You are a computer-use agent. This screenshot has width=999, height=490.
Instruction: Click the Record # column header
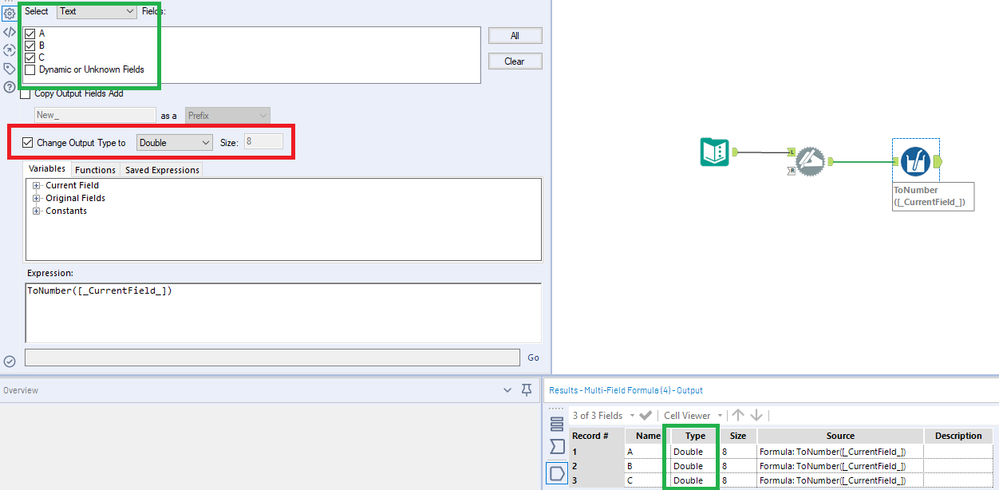[596, 436]
